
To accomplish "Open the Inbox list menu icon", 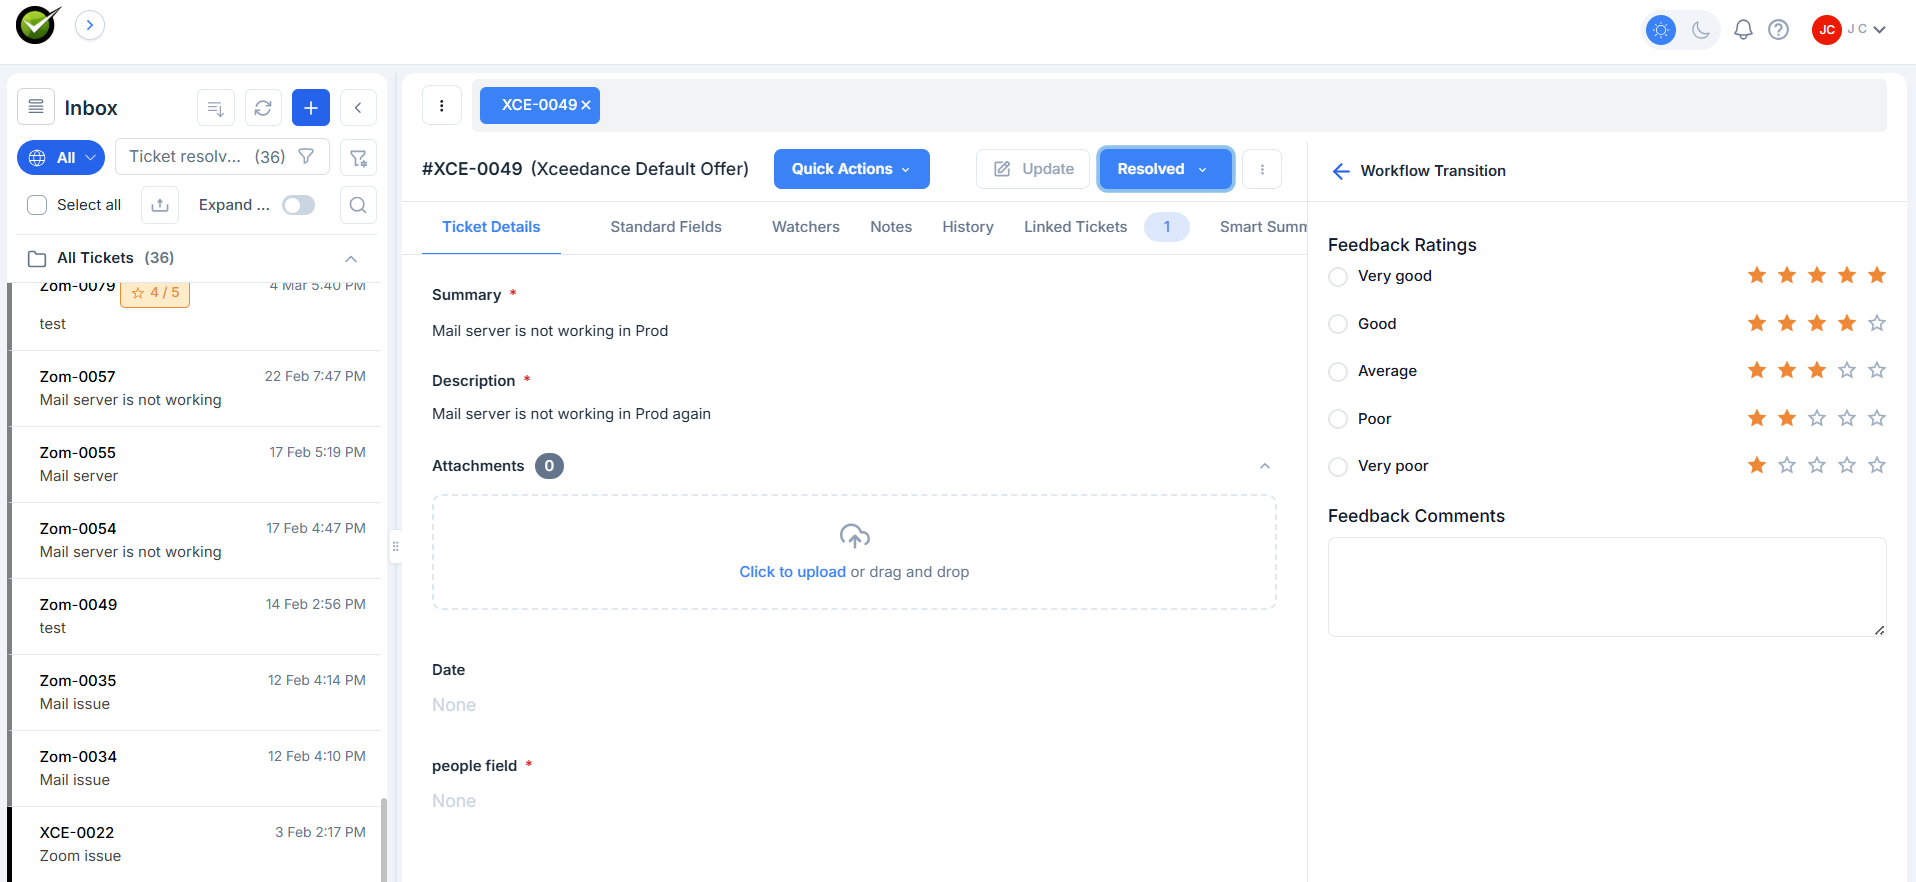I will tap(36, 106).
